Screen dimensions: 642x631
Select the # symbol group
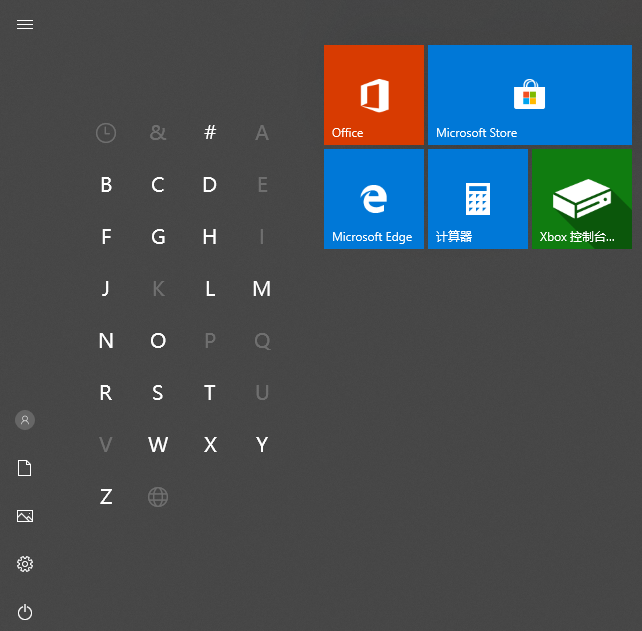tap(210, 132)
